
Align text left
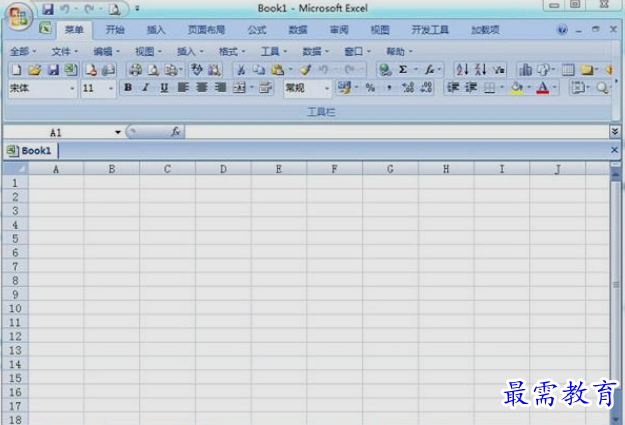click(x=183, y=87)
